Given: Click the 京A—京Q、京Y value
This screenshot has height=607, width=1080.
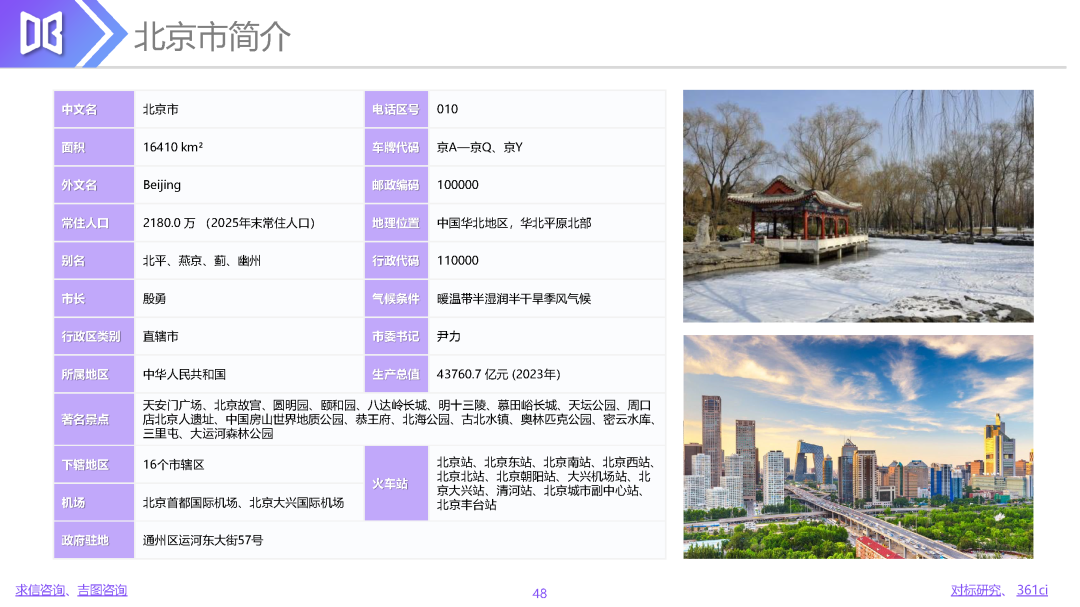Looking at the screenshot, I should [479, 147].
